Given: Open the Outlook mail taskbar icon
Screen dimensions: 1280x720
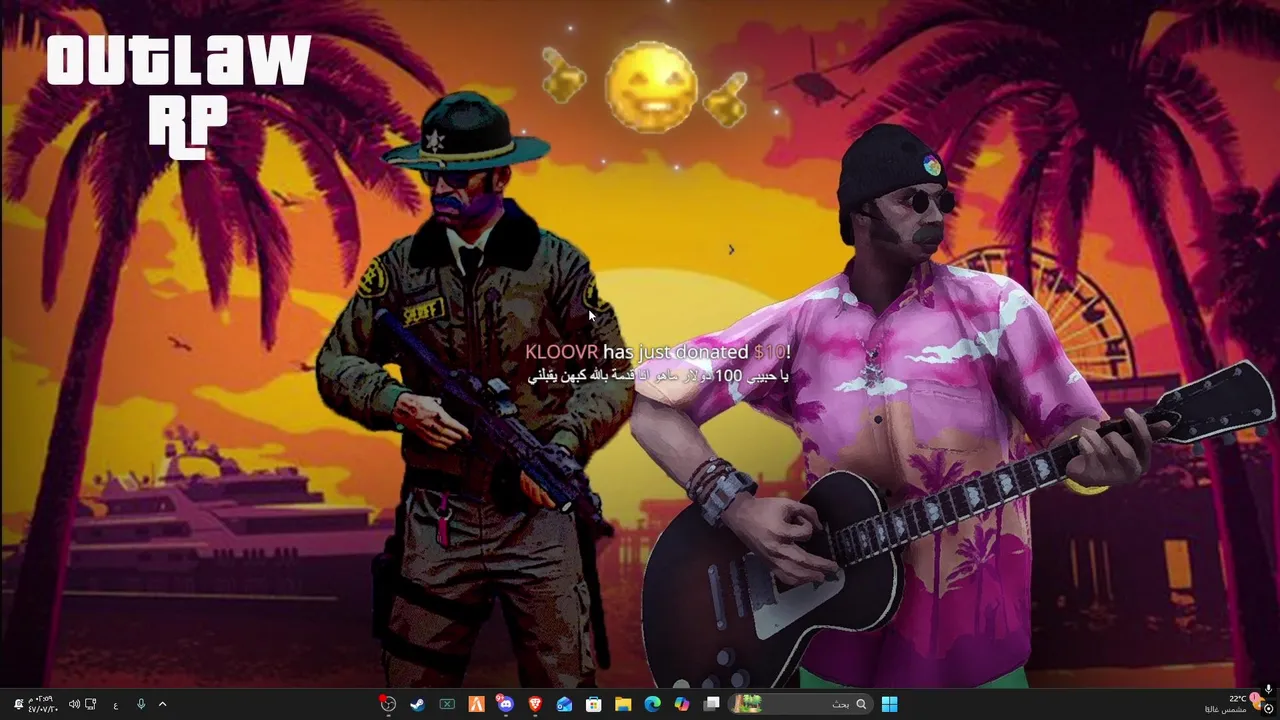Looking at the screenshot, I should click(x=564, y=704).
